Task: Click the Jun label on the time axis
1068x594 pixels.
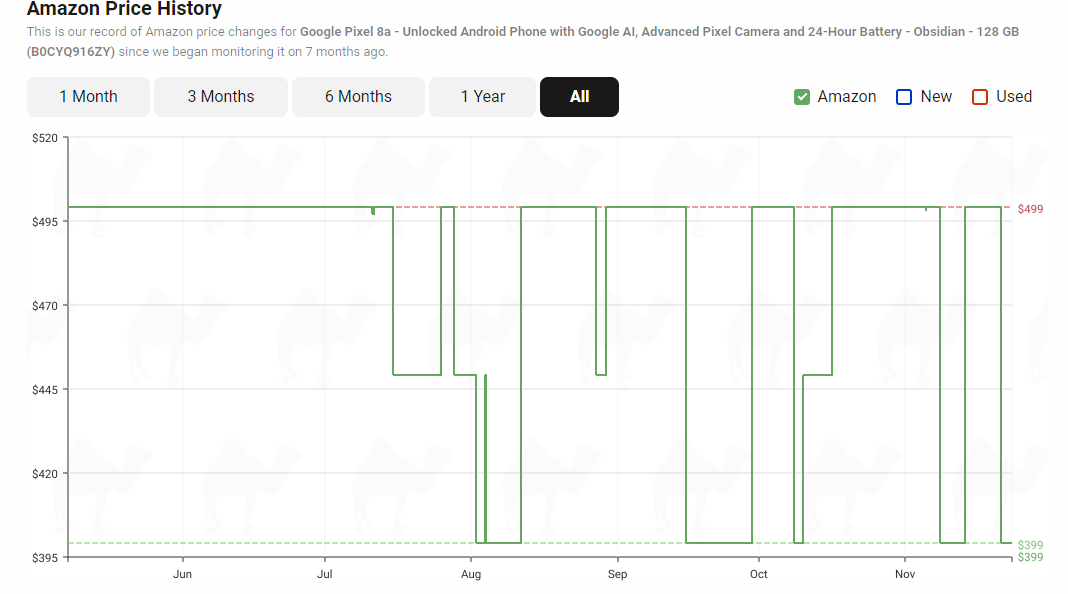Action: point(182,574)
